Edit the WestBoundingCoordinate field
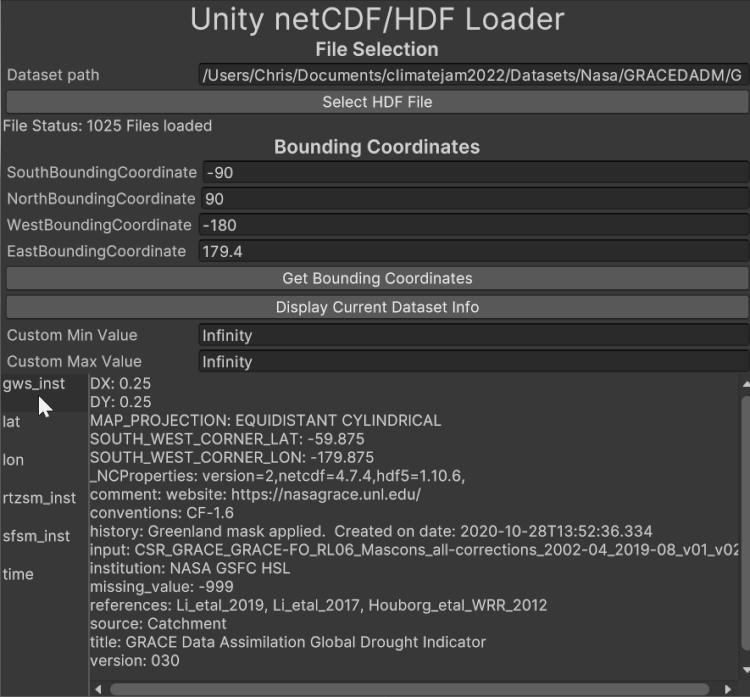This screenshot has width=750, height=697. coord(474,225)
